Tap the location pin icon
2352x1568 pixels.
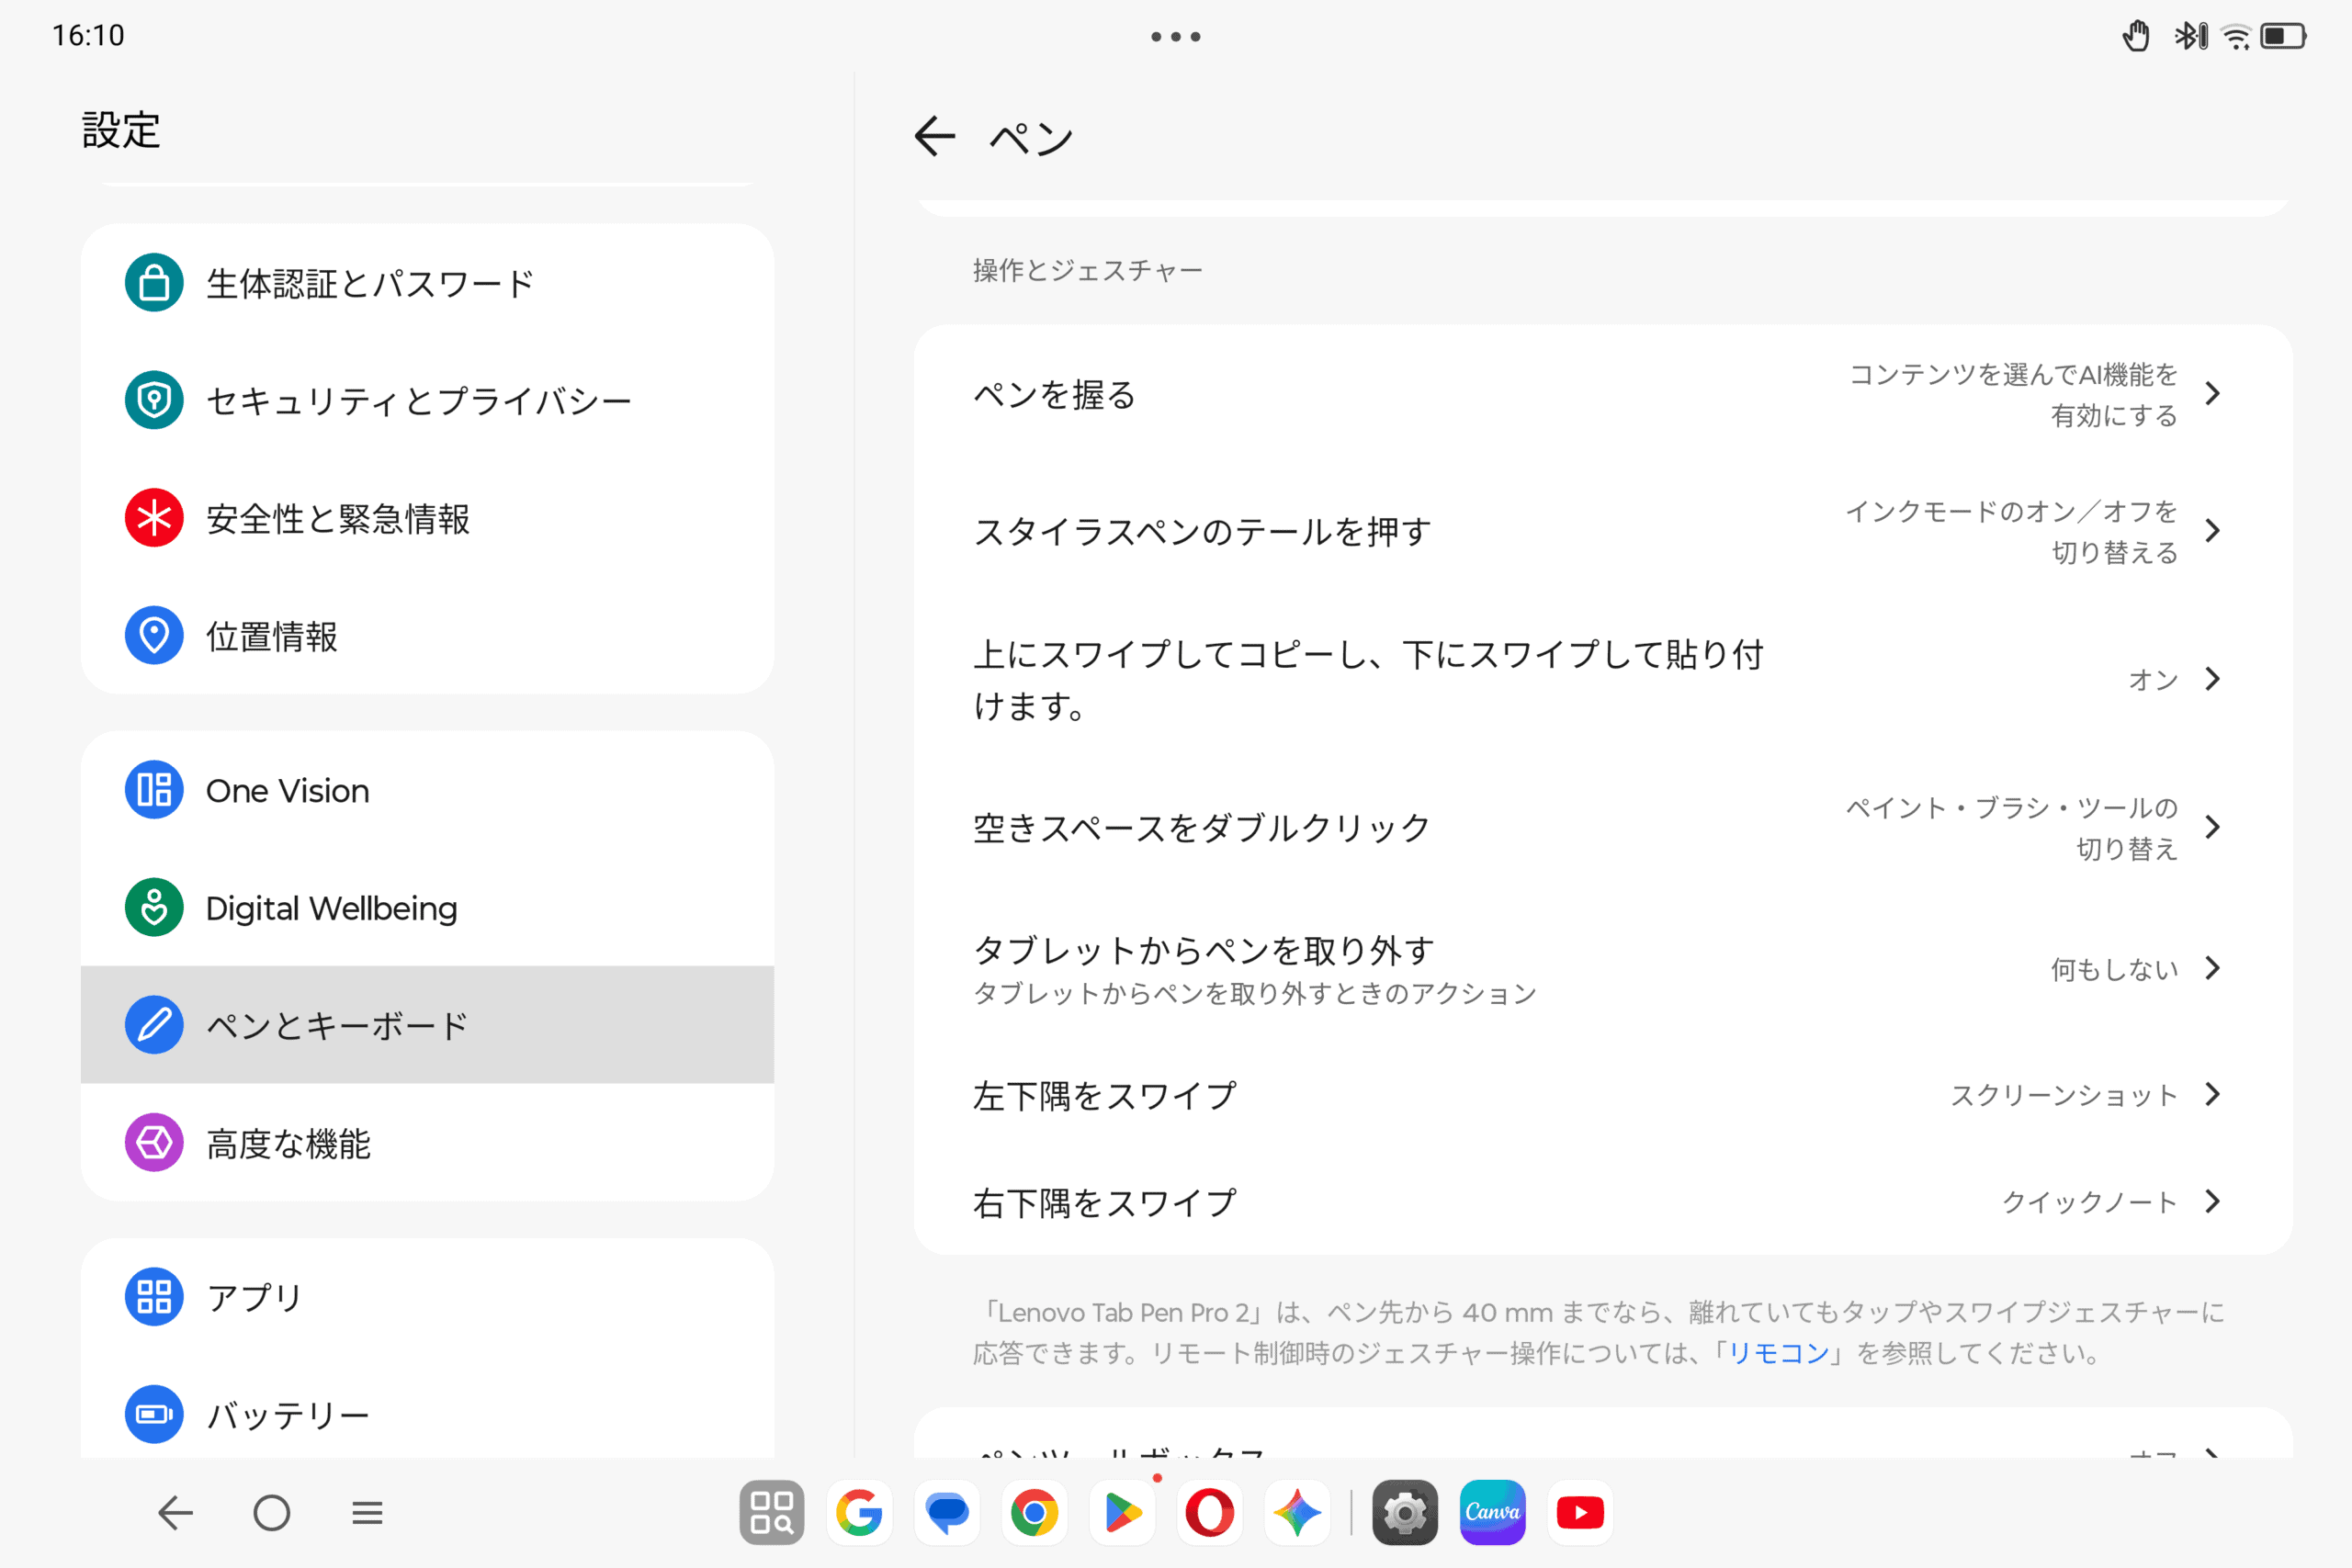pyautogui.click(x=154, y=635)
